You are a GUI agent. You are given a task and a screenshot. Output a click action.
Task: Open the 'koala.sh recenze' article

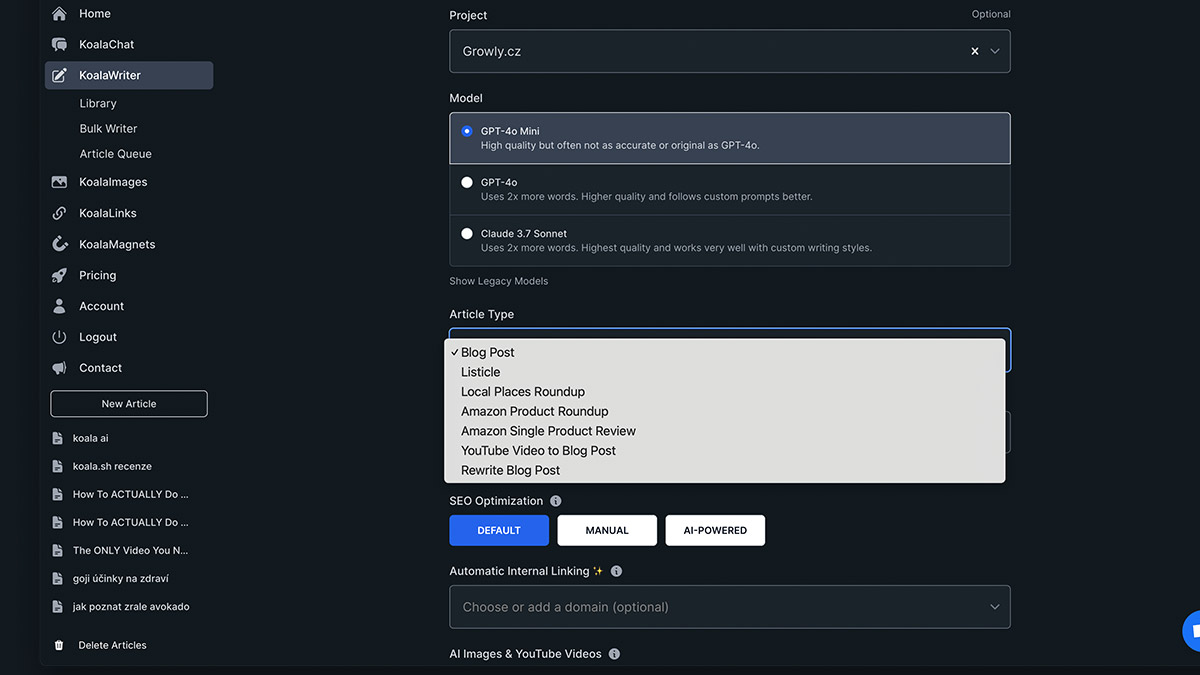coord(112,466)
